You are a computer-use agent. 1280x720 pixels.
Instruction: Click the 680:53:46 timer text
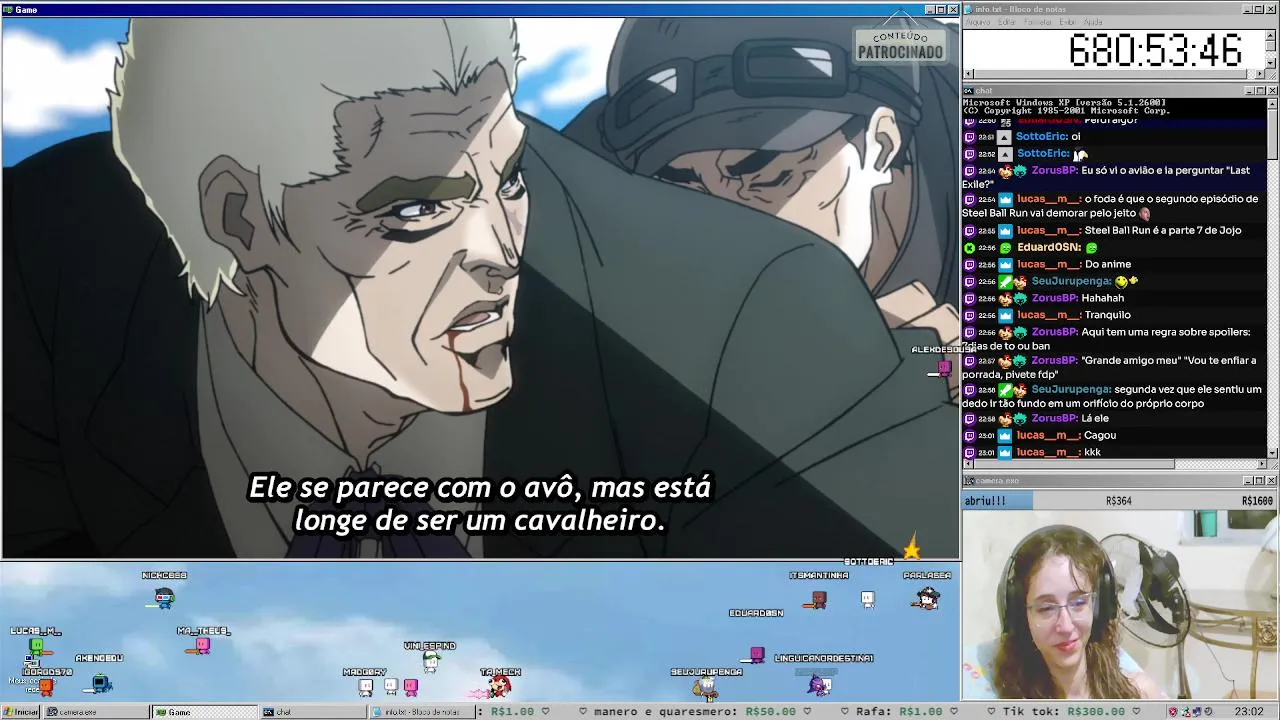(1155, 50)
